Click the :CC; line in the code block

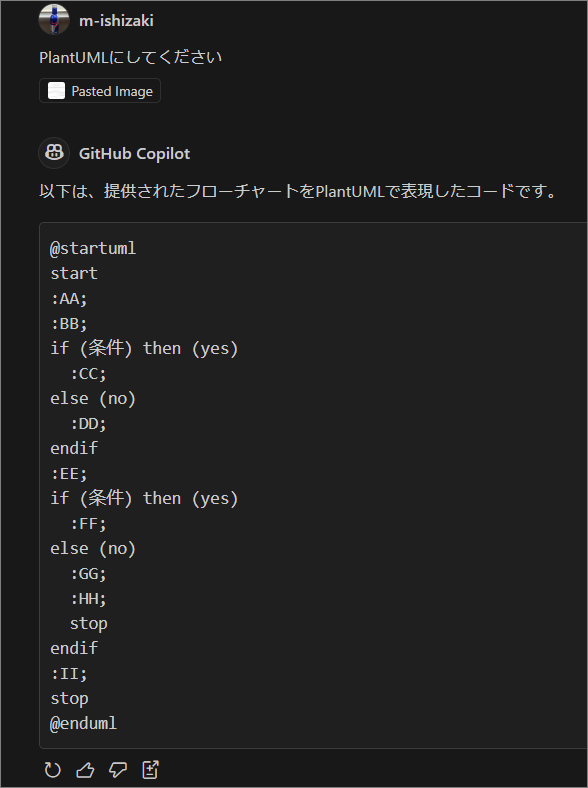[x=88, y=374]
